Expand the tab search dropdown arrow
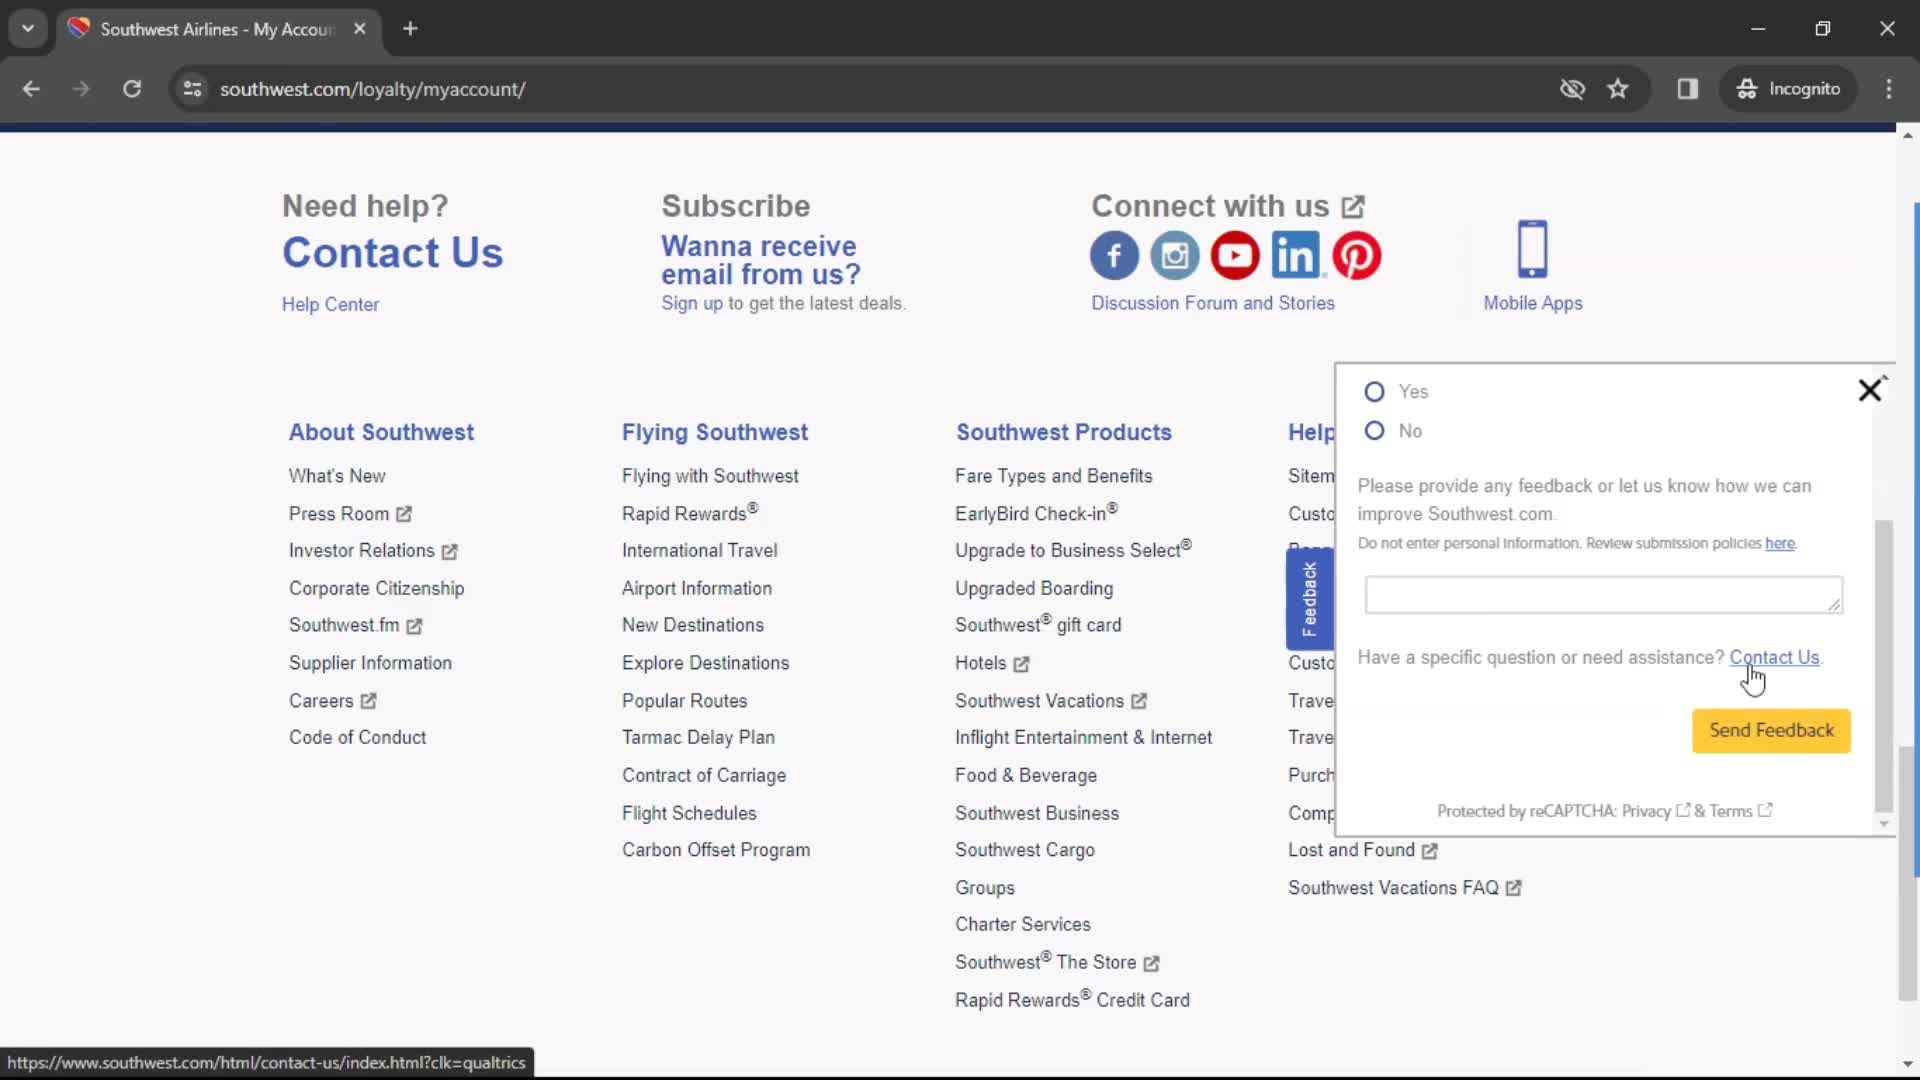The image size is (1920, 1080). coord(28,29)
